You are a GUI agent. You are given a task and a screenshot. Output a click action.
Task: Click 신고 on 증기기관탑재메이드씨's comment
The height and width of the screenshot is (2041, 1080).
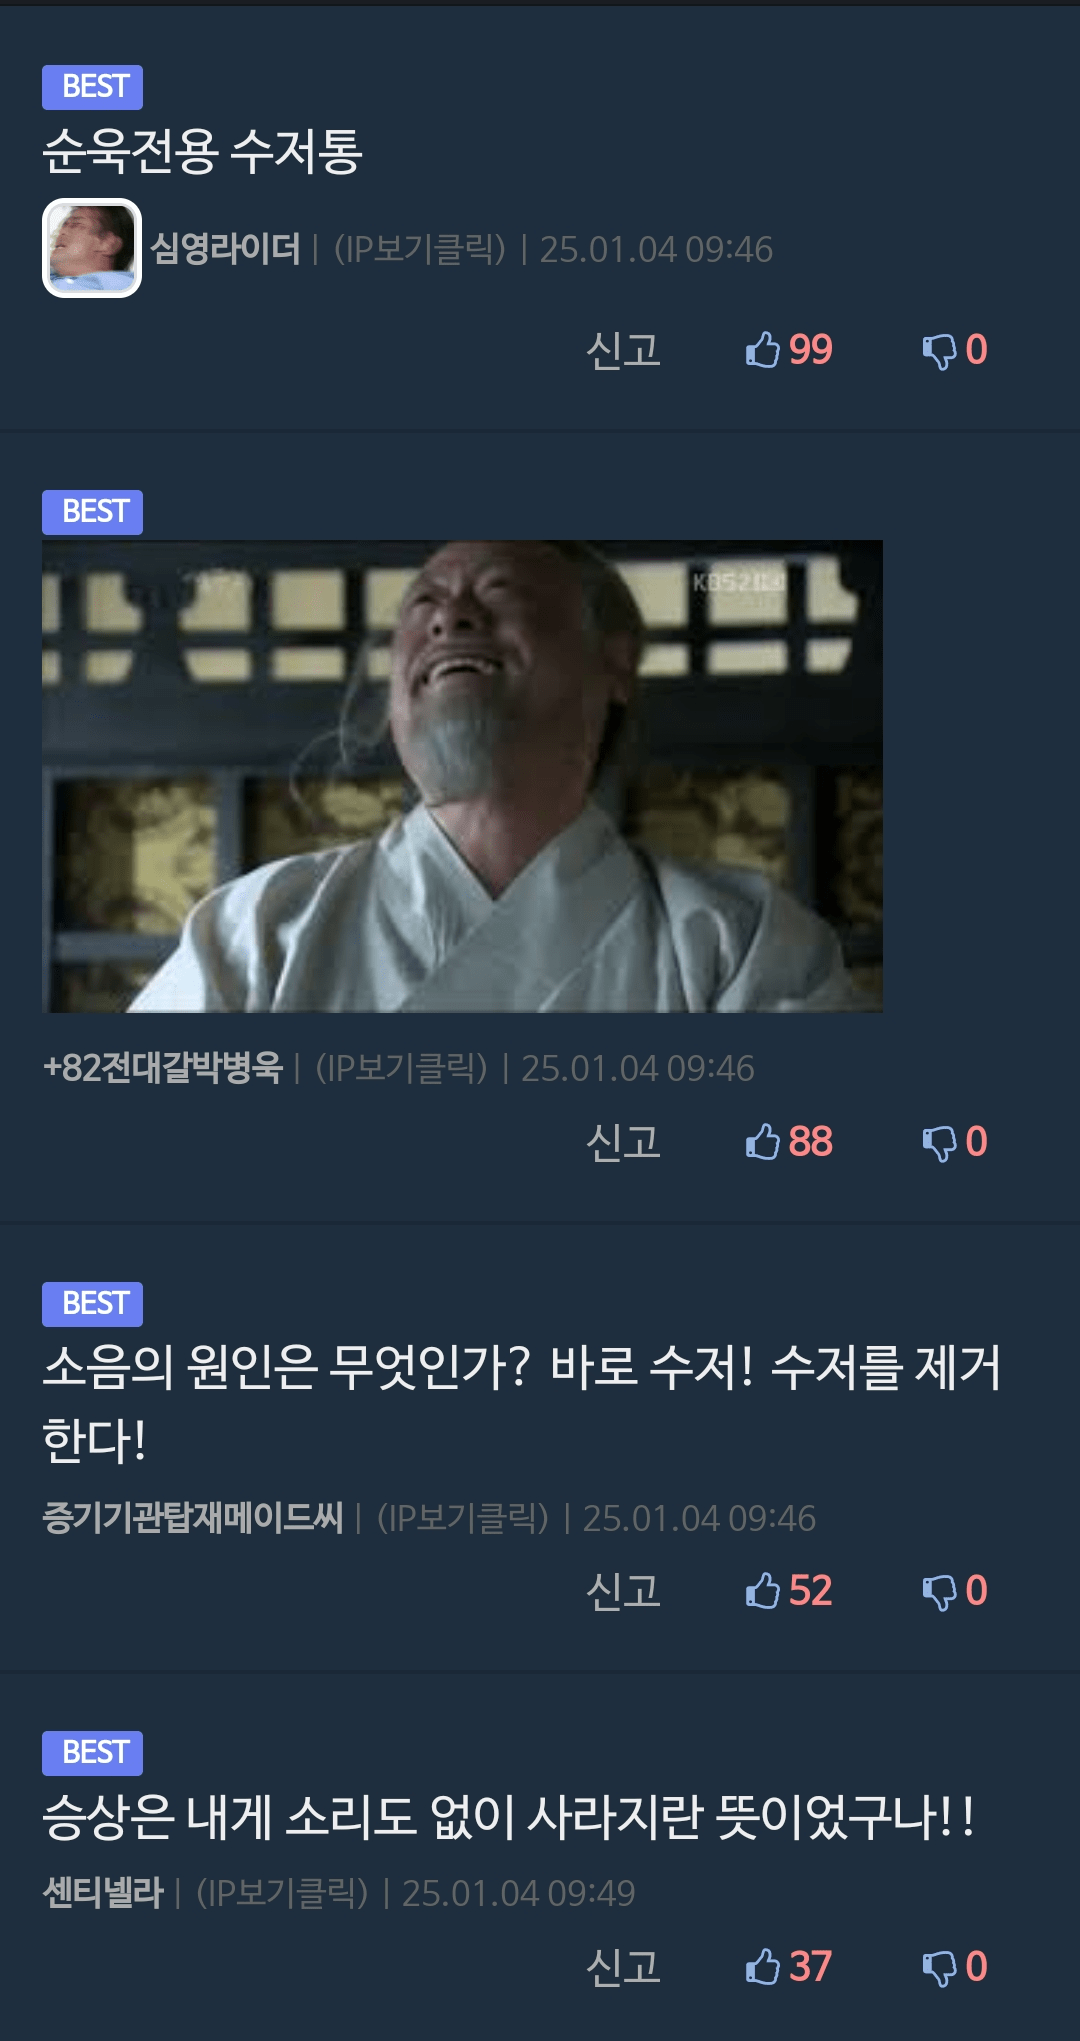(623, 1591)
